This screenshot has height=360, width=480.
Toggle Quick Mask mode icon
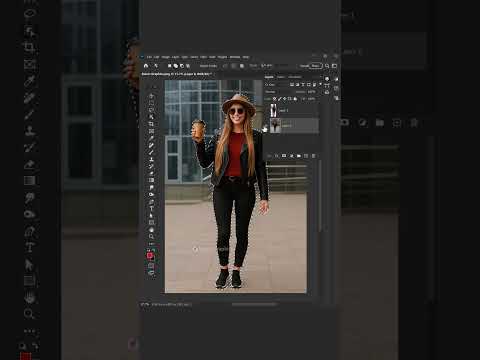click(151, 266)
